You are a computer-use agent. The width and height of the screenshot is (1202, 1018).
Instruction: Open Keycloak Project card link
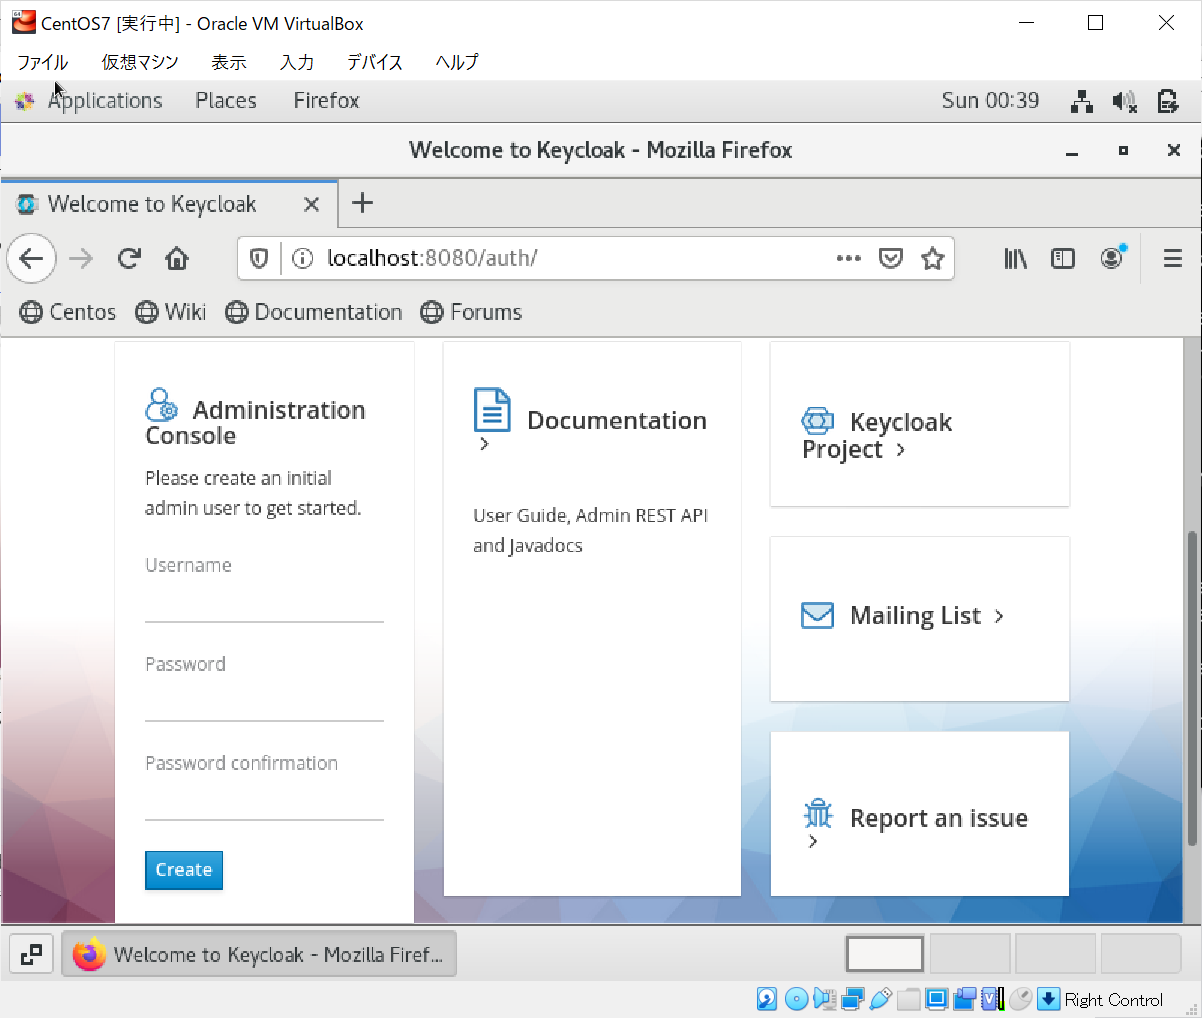(x=877, y=436)
